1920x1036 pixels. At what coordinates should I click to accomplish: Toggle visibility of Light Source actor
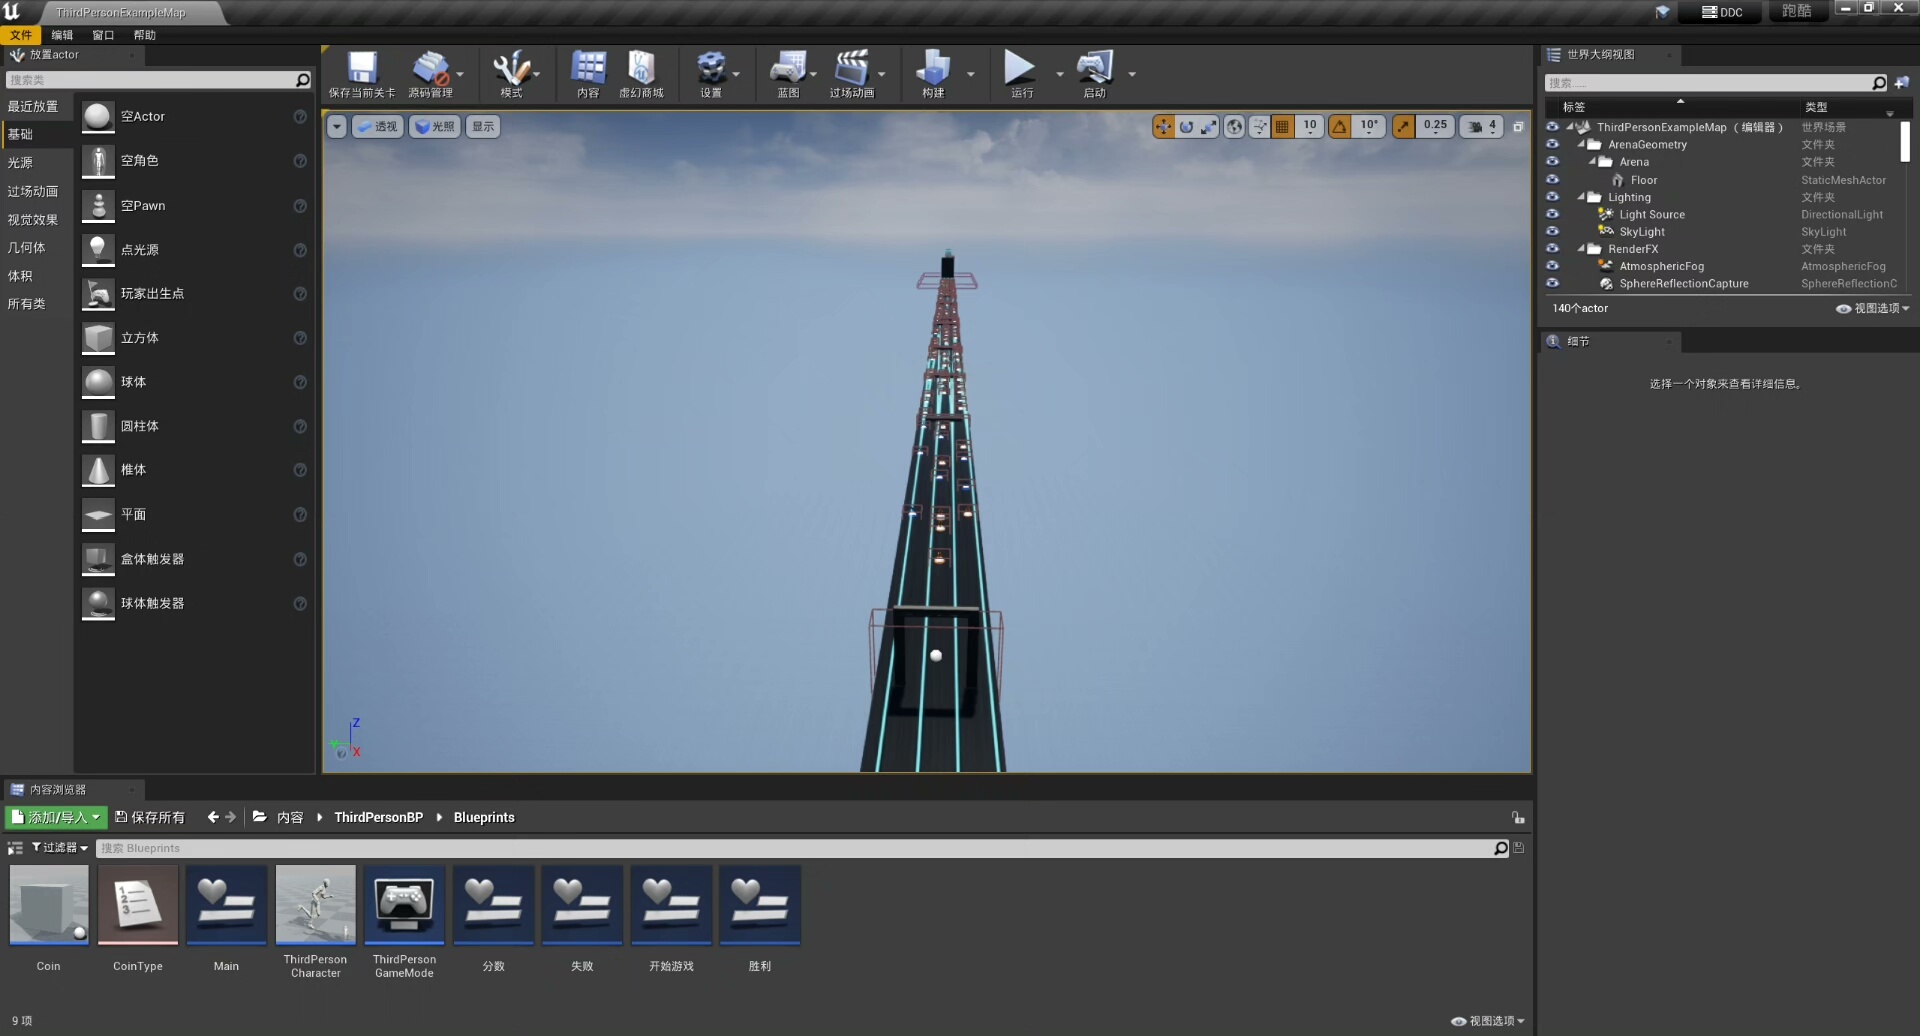(1552, 214)
